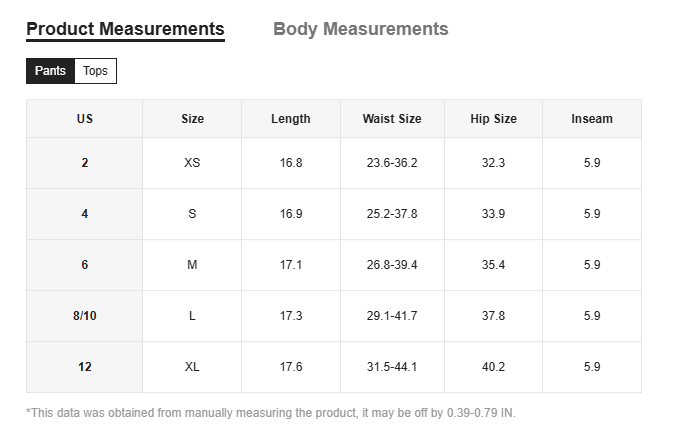Image resolution: width=675 pixels, height=429 pixels.
Task: Select the XS size cell
Action: pos(192,163)
